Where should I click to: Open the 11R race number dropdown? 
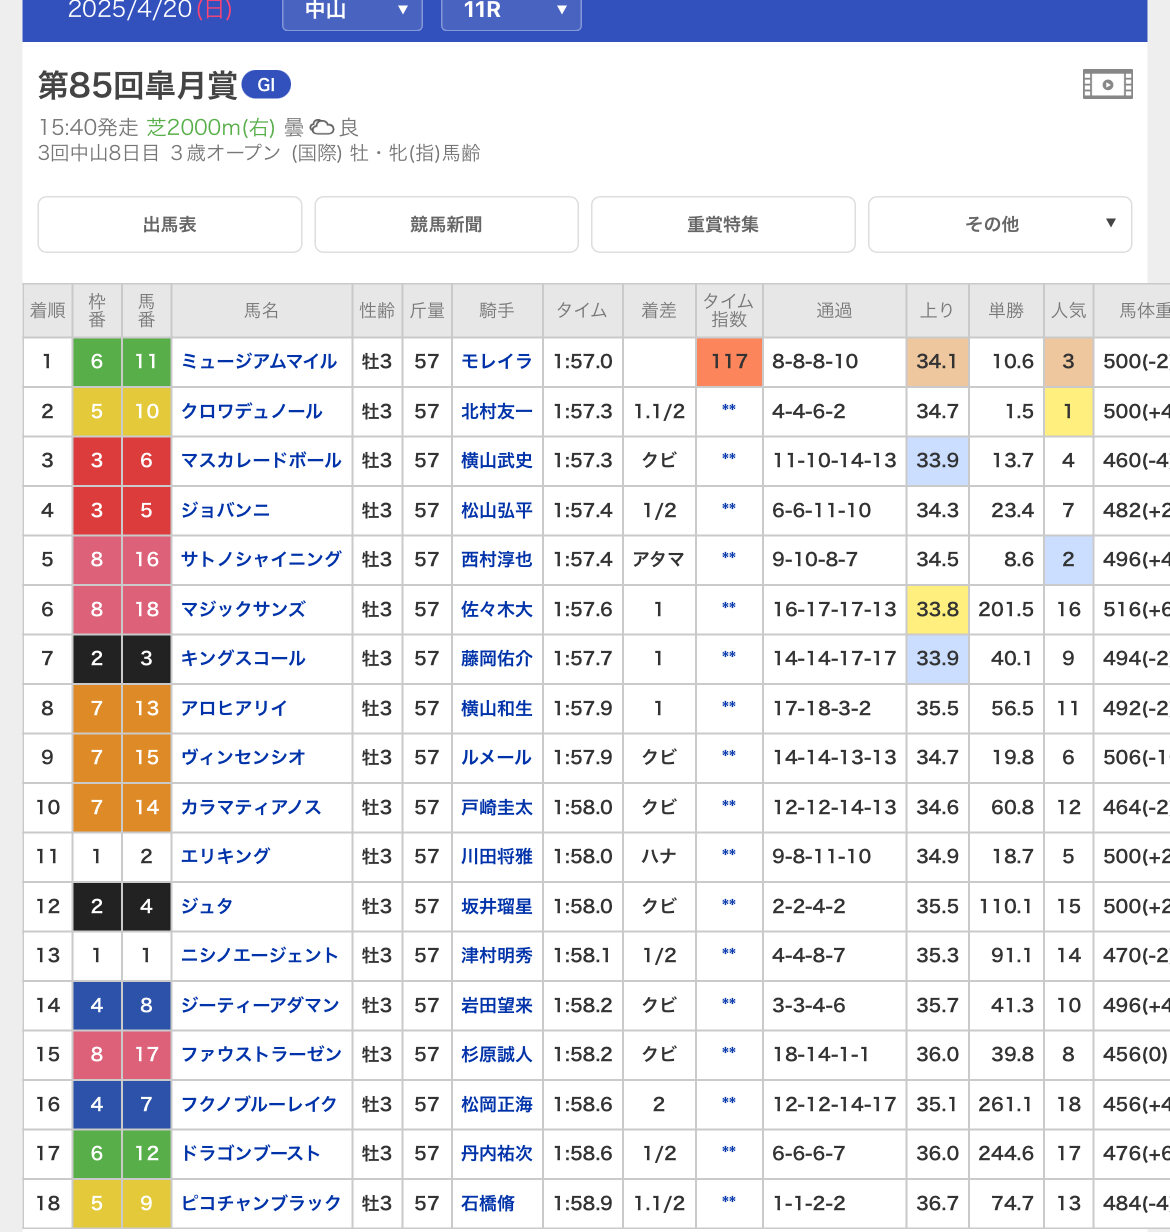coord(510,11)
